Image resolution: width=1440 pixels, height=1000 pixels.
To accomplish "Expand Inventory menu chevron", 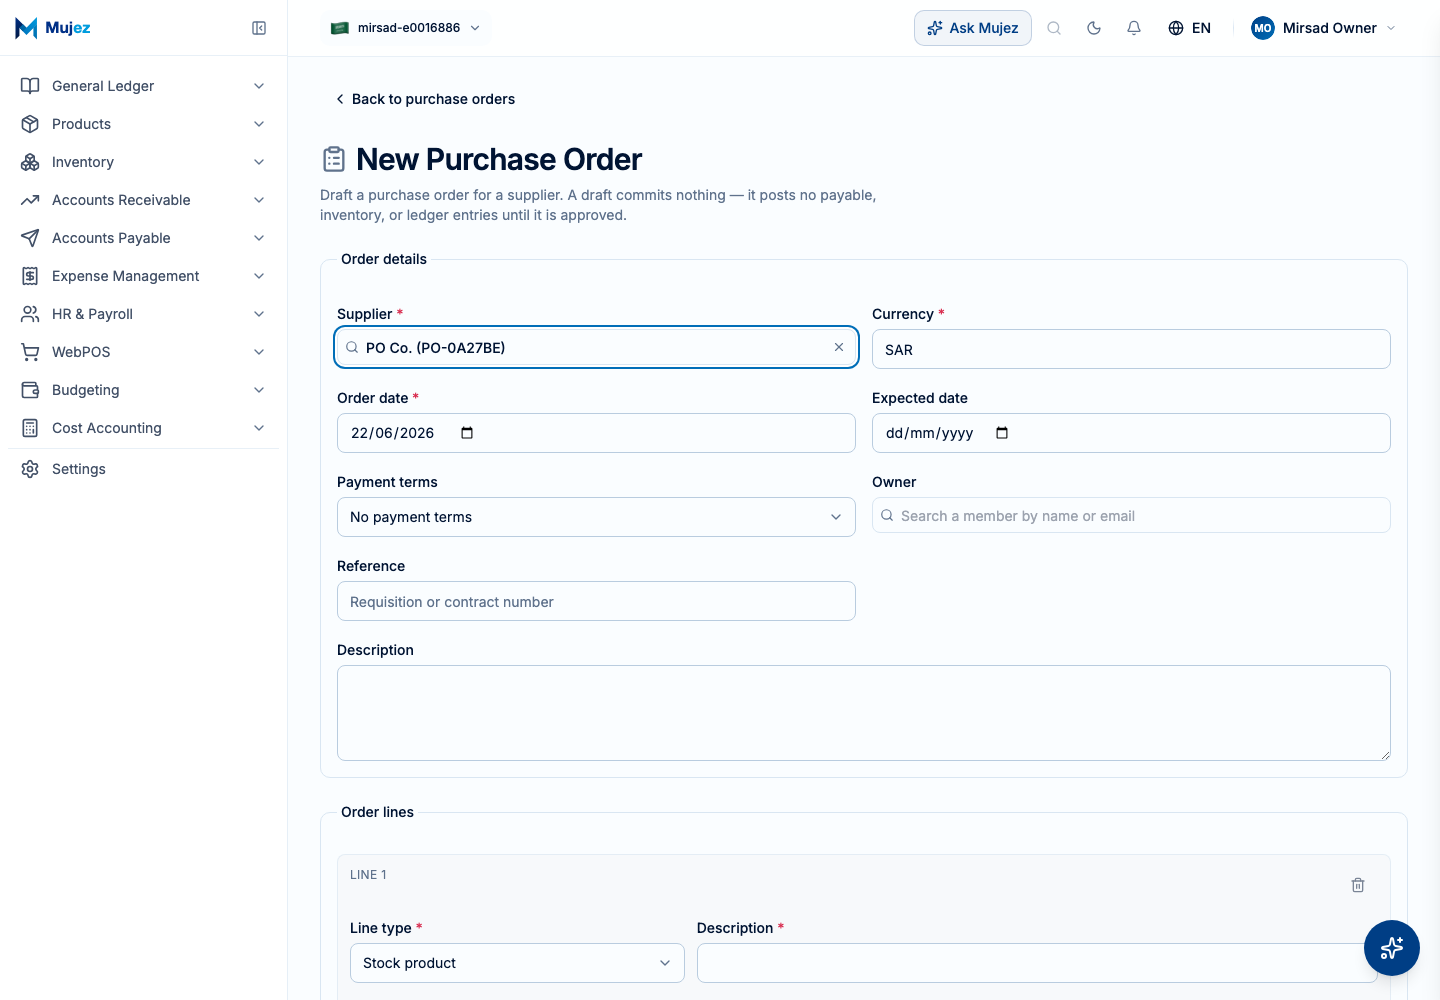I will pyautogui.click(x=259, y=162).
